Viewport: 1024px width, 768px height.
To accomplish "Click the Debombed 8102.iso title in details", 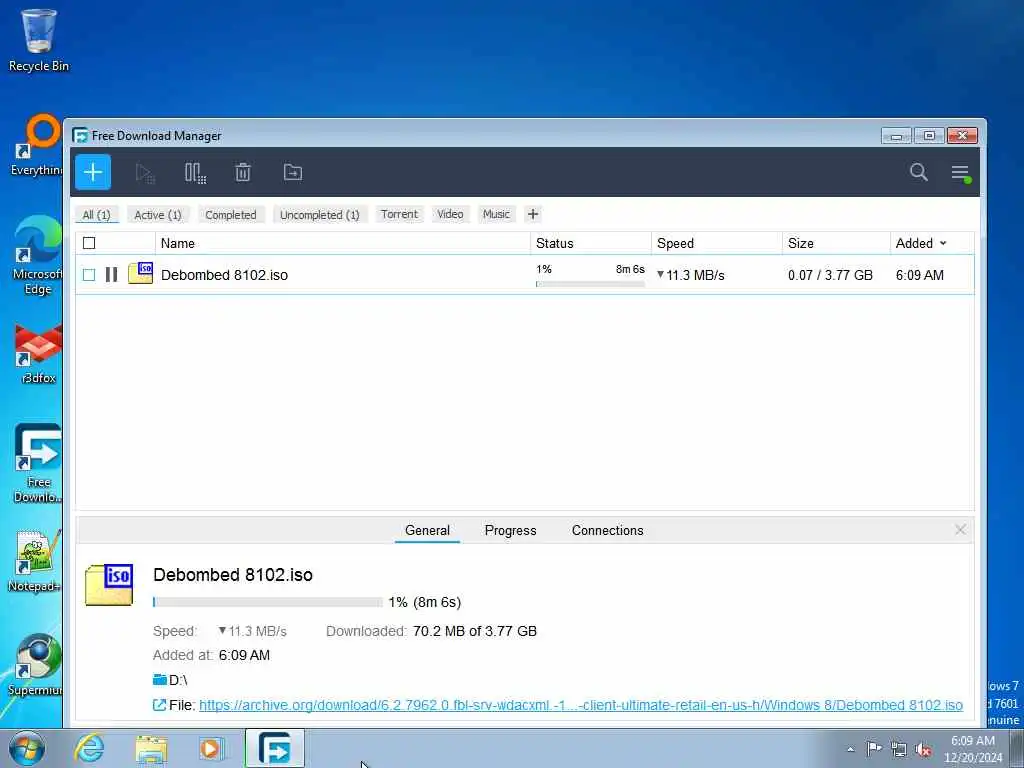I will 232,575.
